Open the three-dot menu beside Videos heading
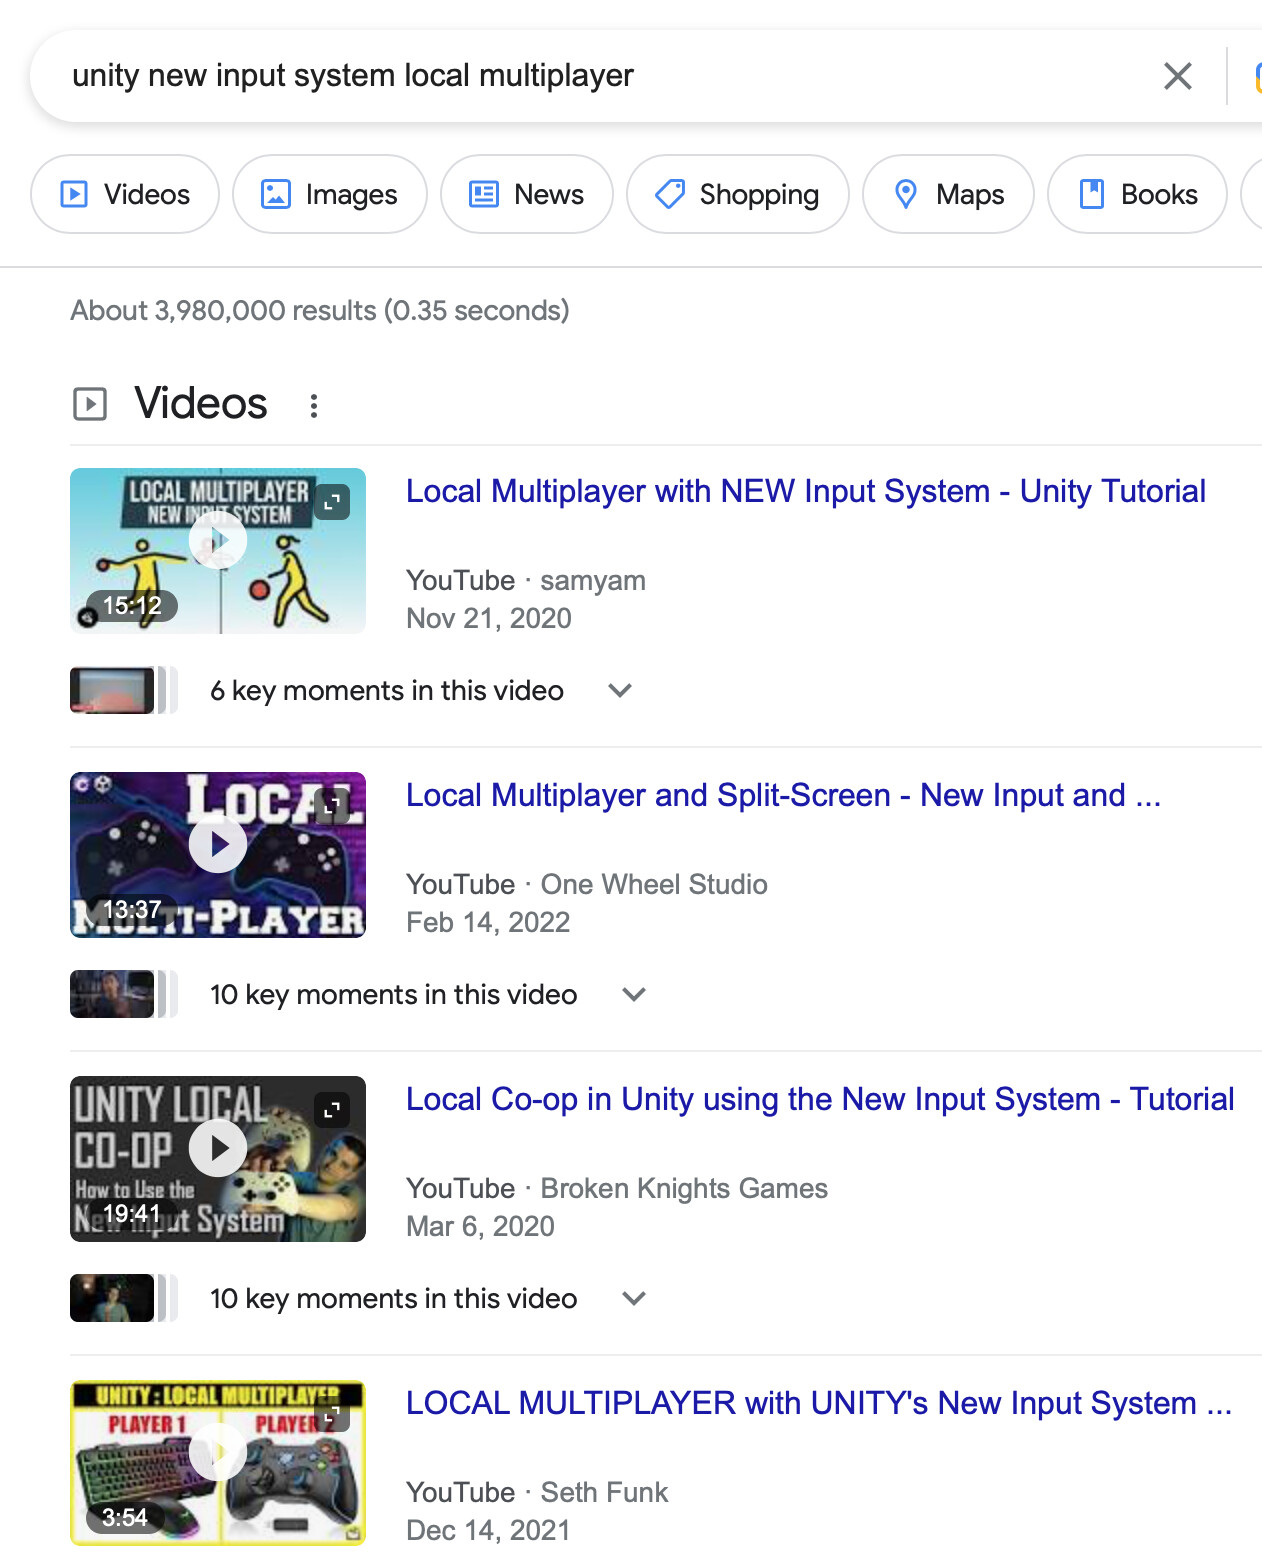This screenshot has height=1568, width=1262. (314, 405)
